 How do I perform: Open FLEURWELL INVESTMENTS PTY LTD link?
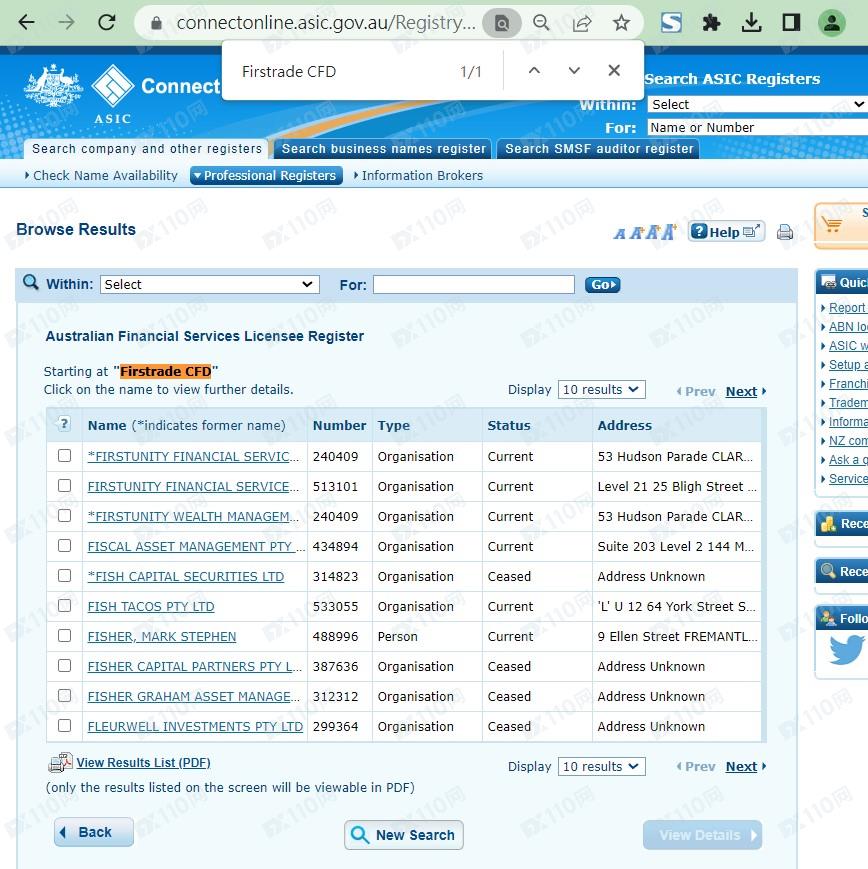[x=195, y=726]
